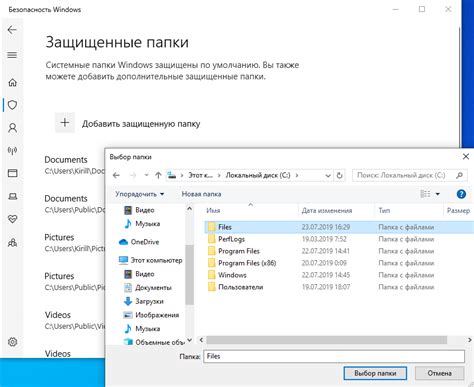Confirm with Выбор папки button

pyautogui.click(x=375, y=373)
